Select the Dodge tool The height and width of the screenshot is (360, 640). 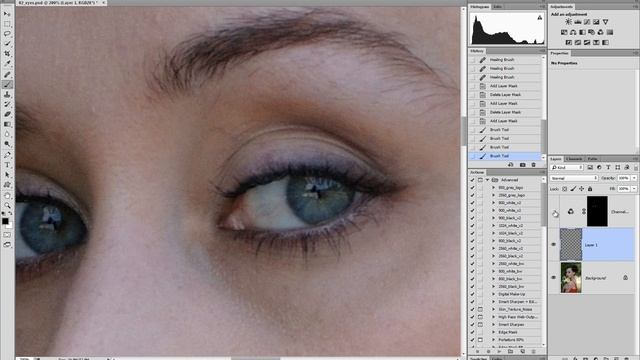pos(7,144)
